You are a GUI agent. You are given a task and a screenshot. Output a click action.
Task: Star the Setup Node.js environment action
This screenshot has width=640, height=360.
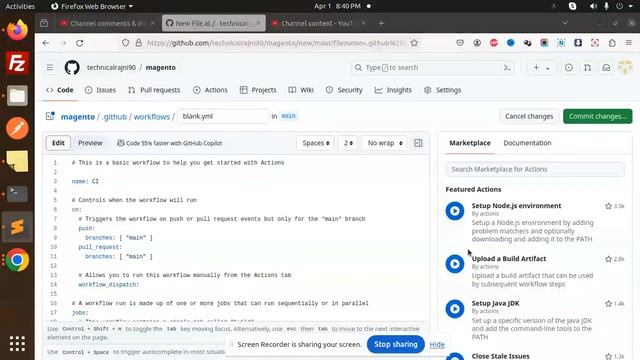[x=608, y=206]
